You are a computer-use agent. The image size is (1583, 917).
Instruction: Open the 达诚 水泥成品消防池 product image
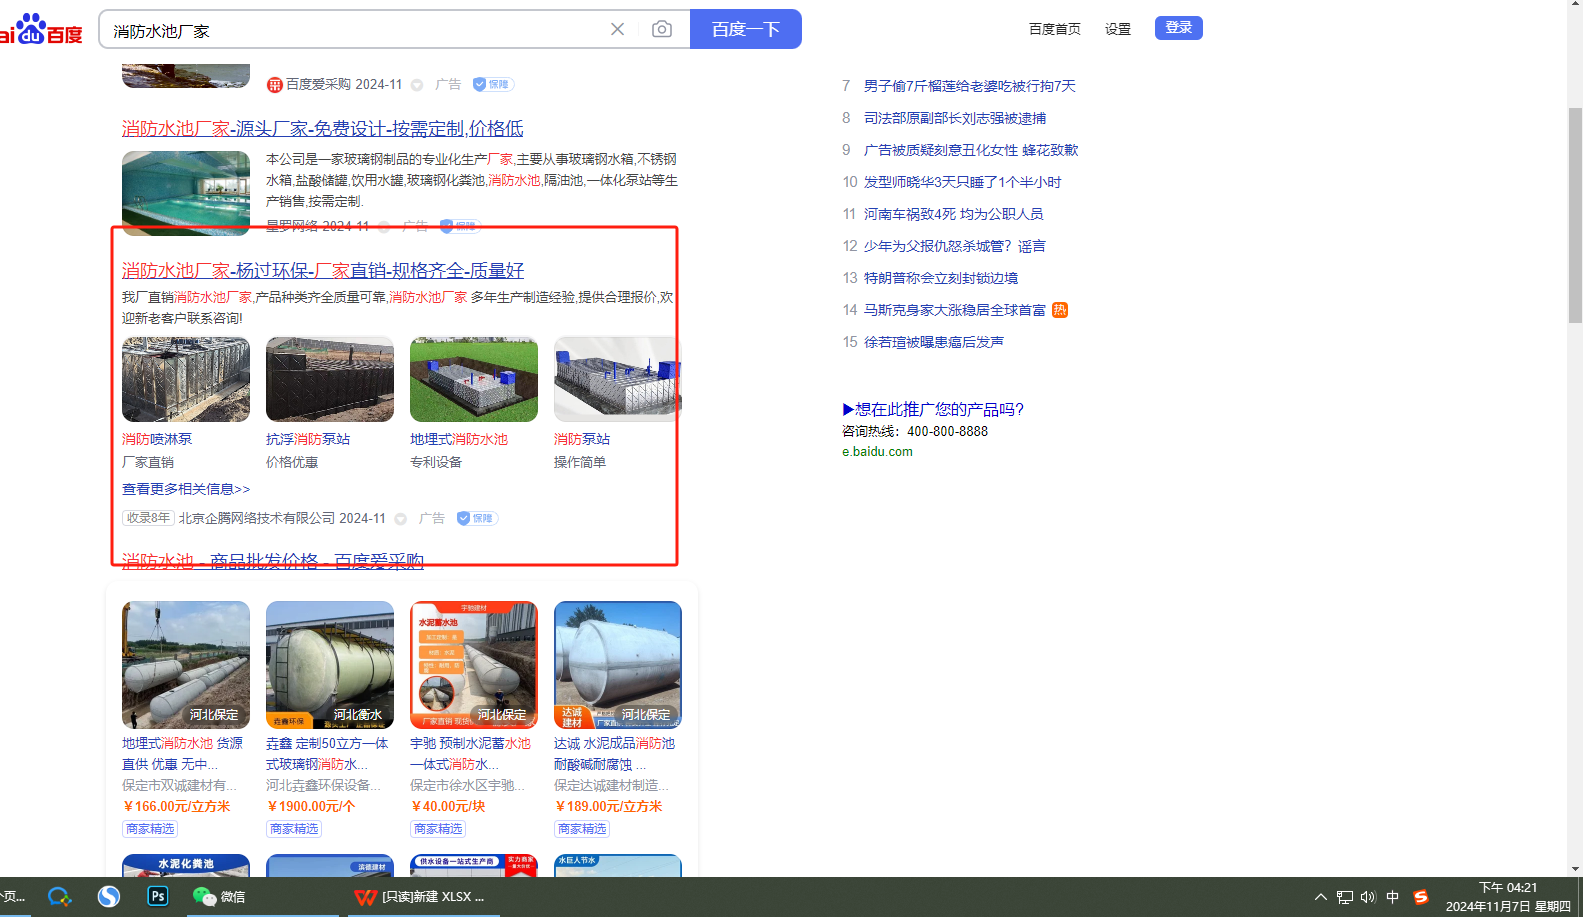click(618, 665)
